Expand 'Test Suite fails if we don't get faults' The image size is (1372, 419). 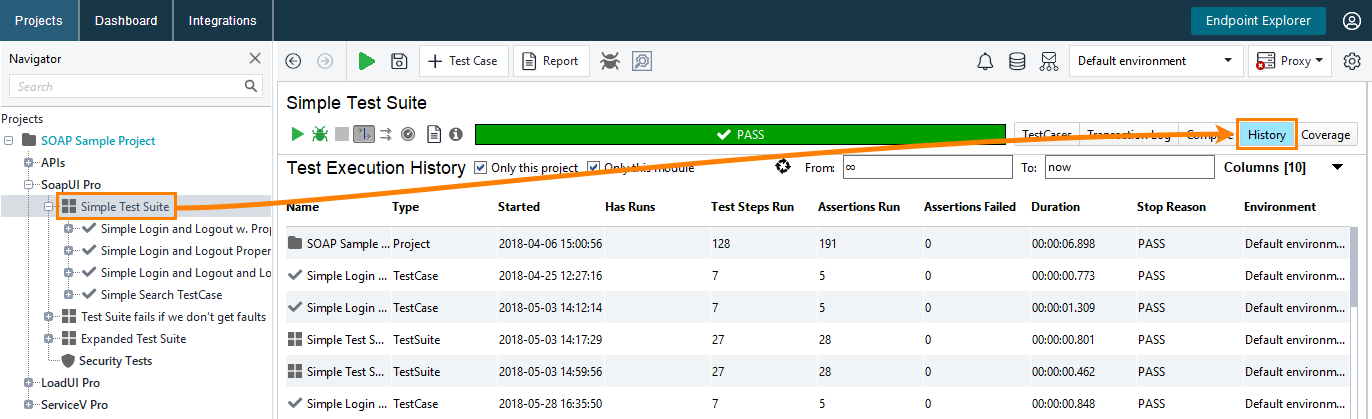49,317
